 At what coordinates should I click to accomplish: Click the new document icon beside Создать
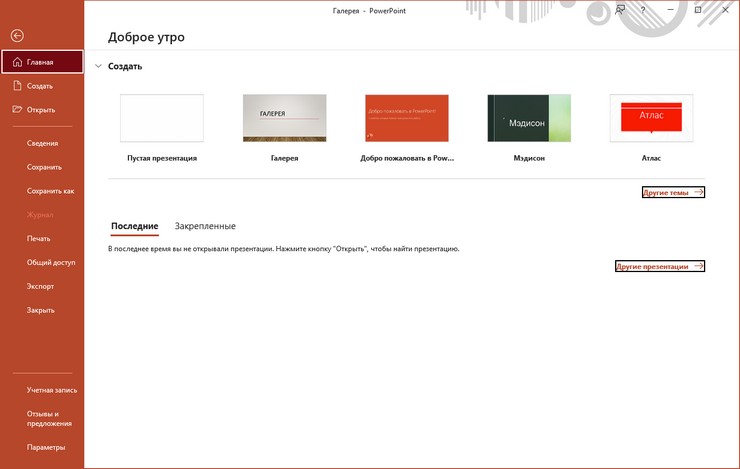[16, 86]
